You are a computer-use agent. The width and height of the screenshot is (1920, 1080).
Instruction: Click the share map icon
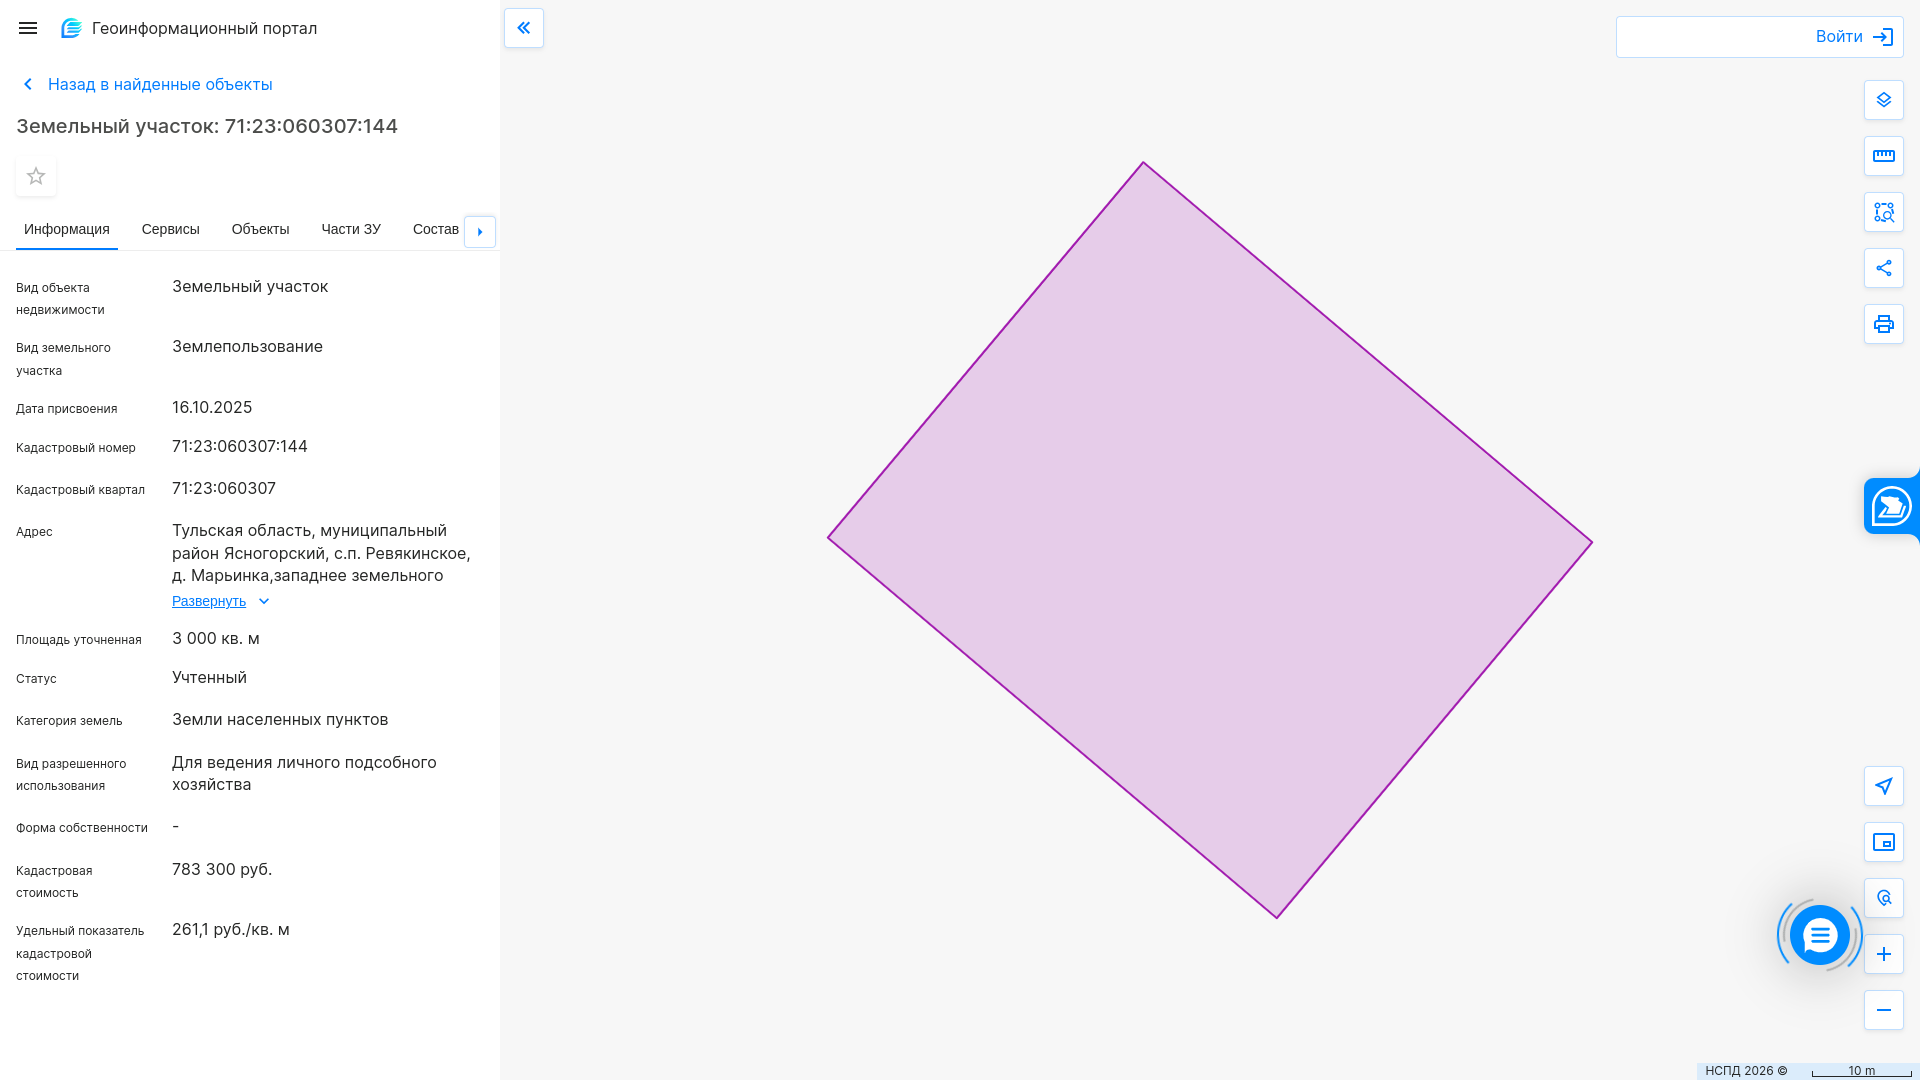tap(1883, 268)
